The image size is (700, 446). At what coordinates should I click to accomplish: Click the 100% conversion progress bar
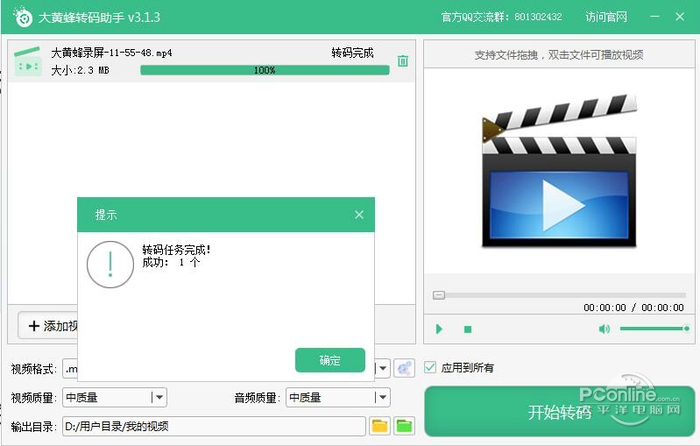tap(265, 70)
